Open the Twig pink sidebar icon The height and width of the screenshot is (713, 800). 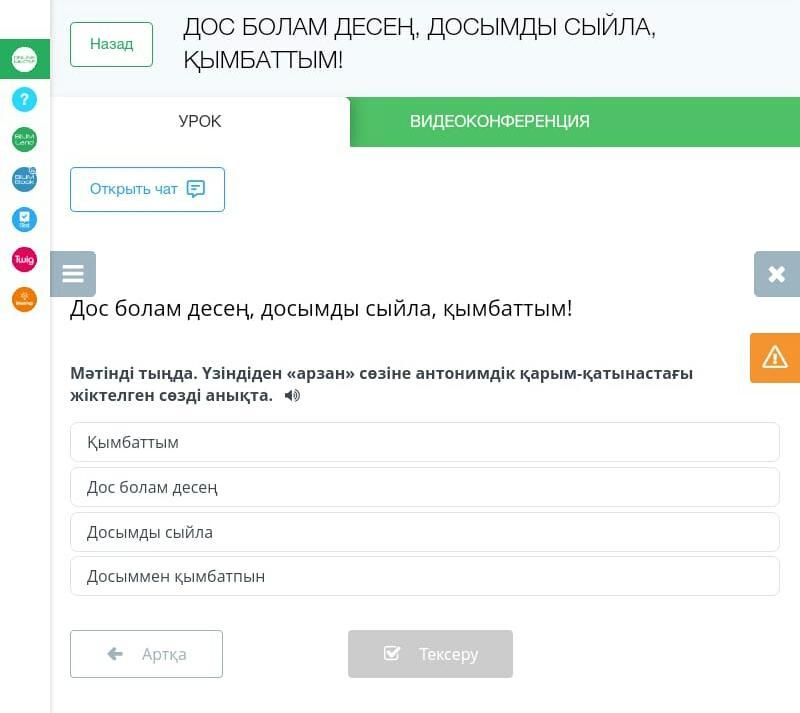click(x=24, y=259)
